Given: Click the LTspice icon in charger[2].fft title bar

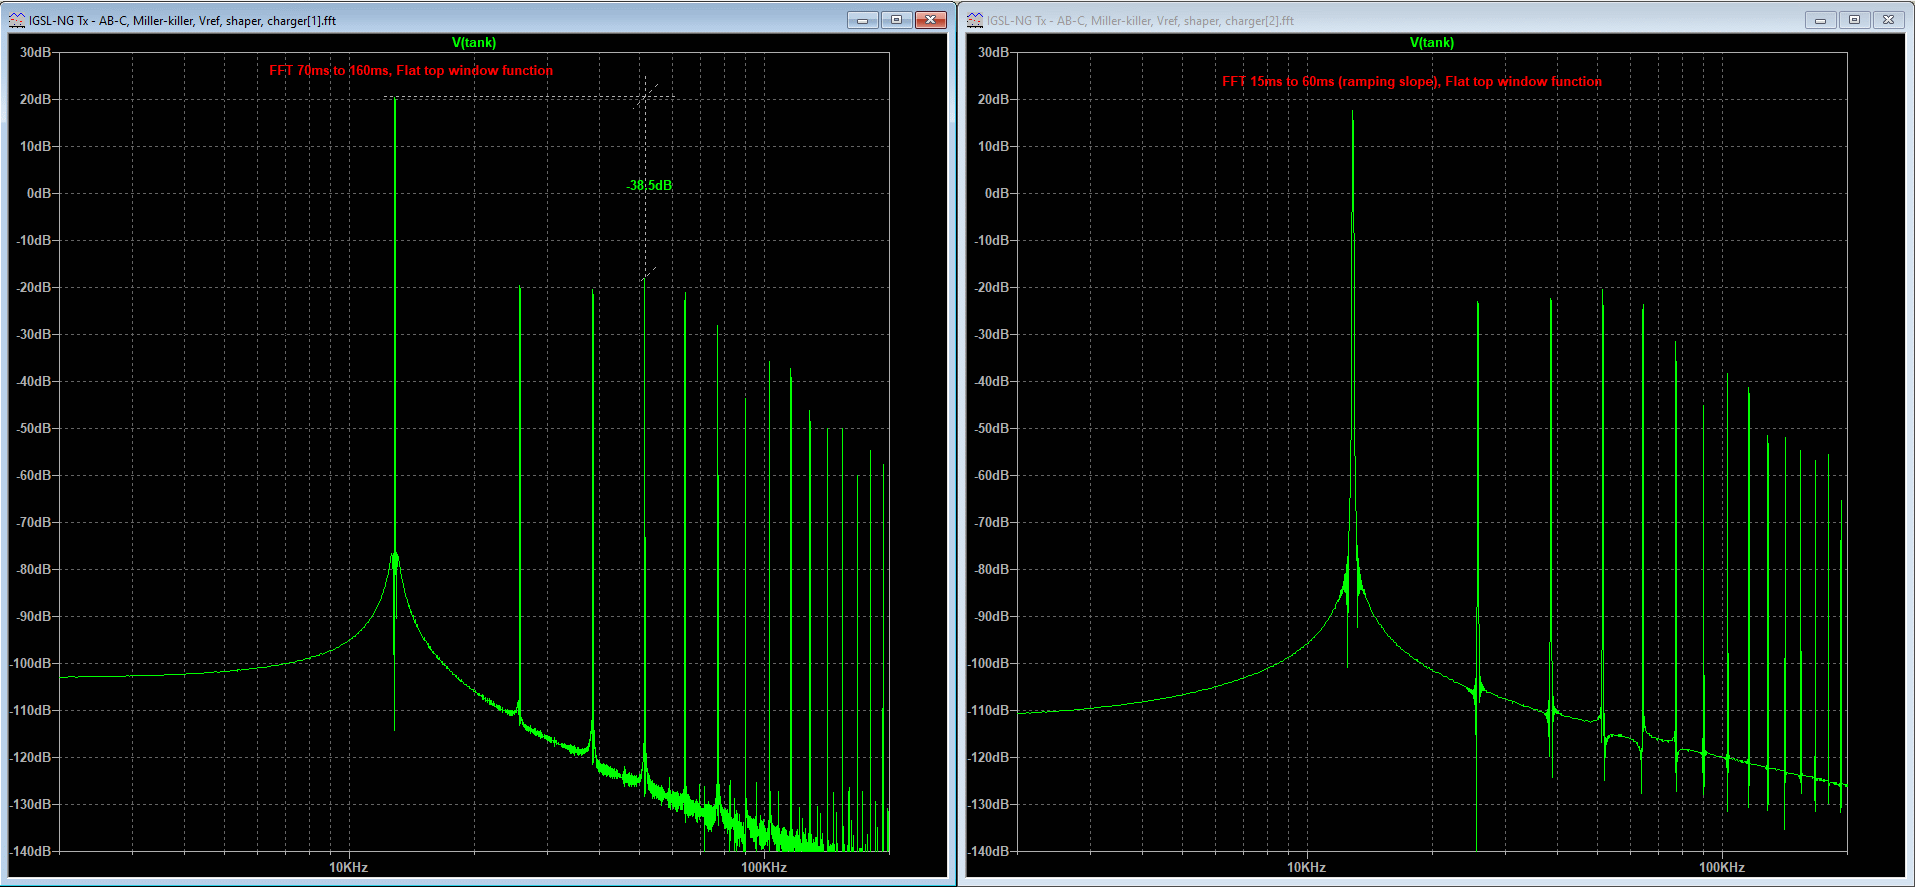Looking at the screenshot, I should point(975,20).
